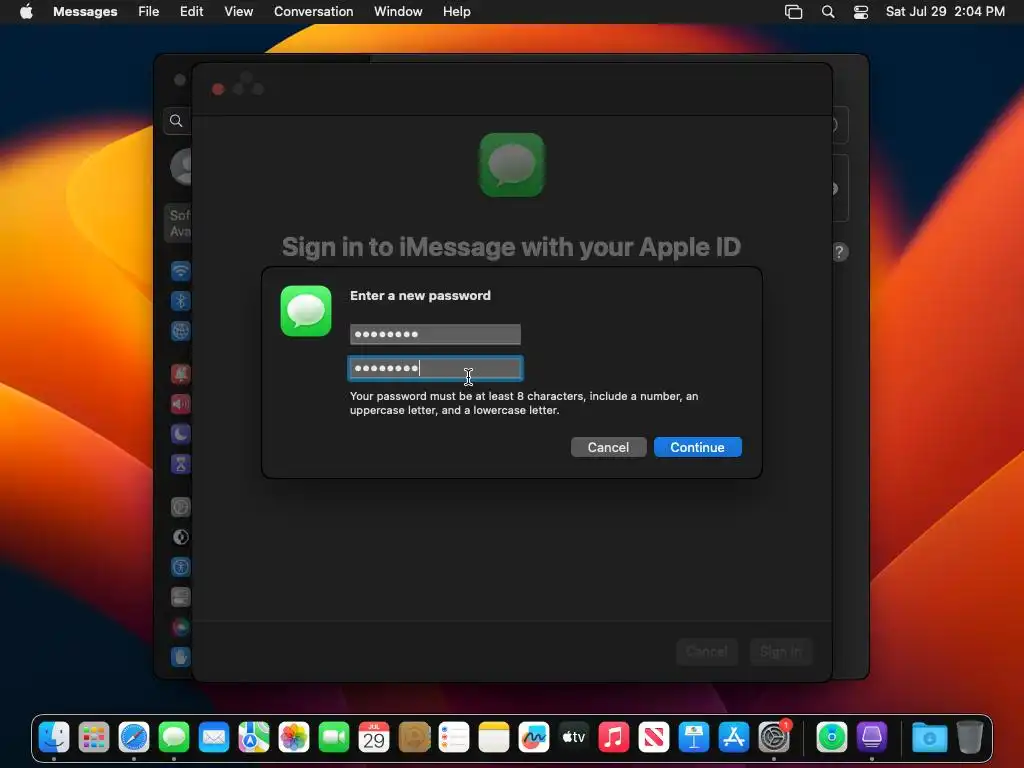Image resolution: width=1024 pixels, height=768 pixels.
Task: Open Mail from the Dock
Action: tap(214, 737)
